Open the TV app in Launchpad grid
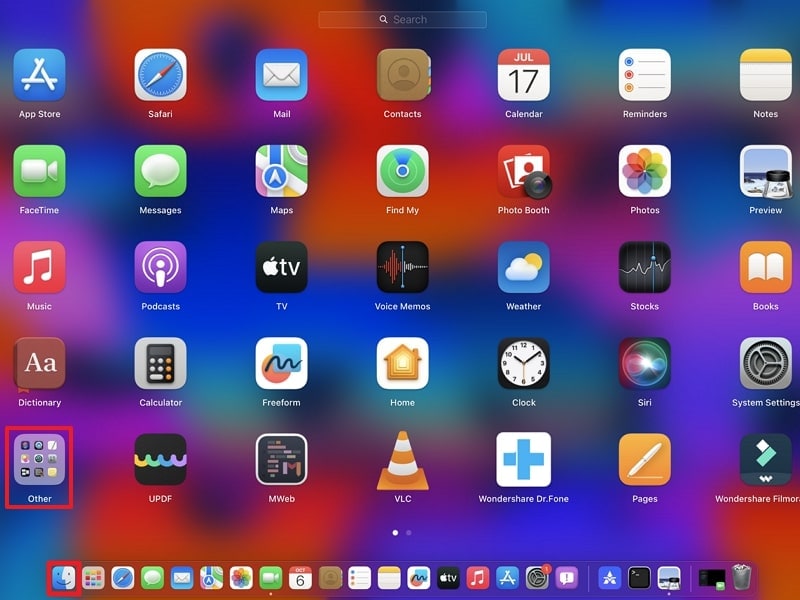The height and width of the screenshot is (600, 800). pos(282,267)
